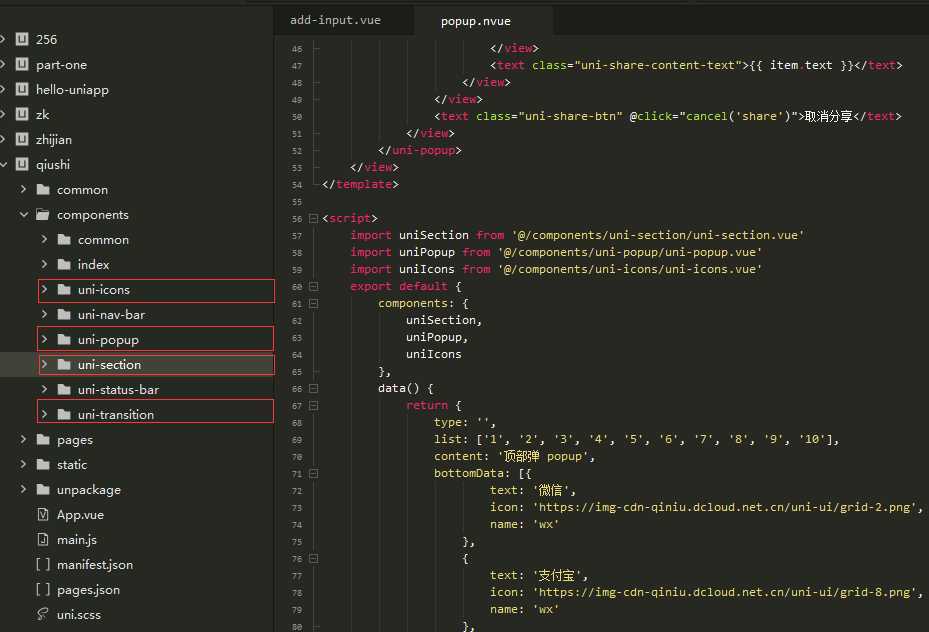Click the zhijian project icon

(22, 139)
